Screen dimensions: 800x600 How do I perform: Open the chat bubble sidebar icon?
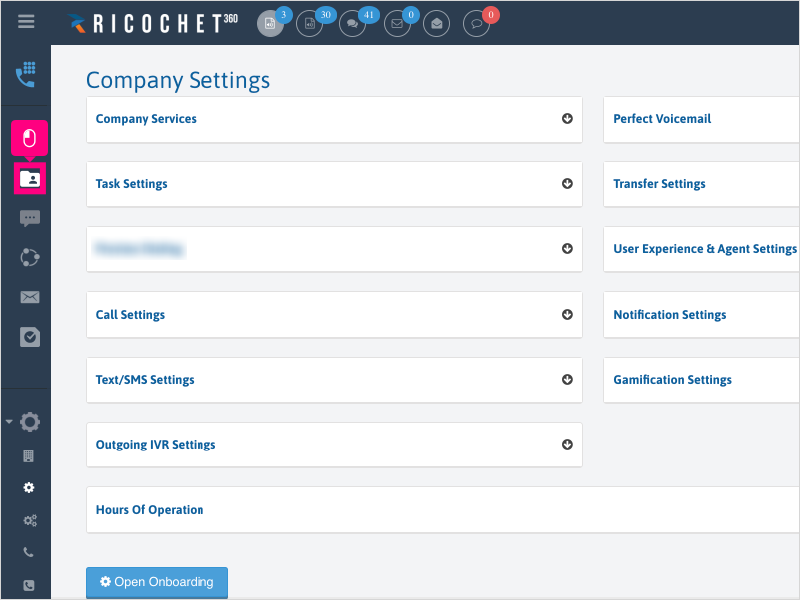pos(30,218)
